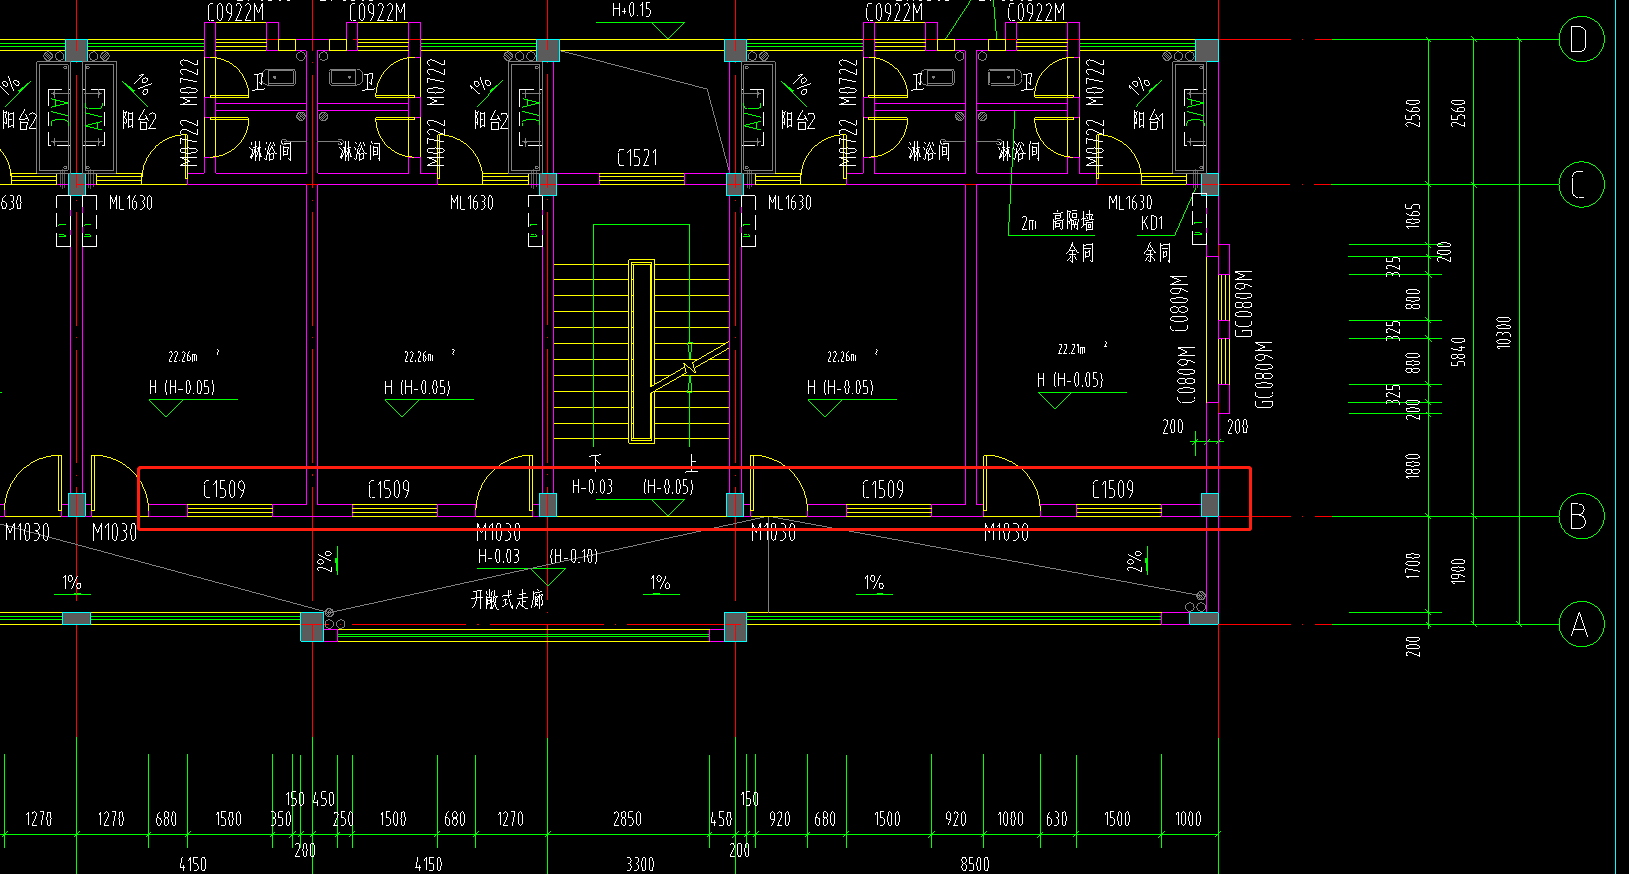The image size is (1629, 874).
Task: Select axis bubble A
Action: 1580,625
